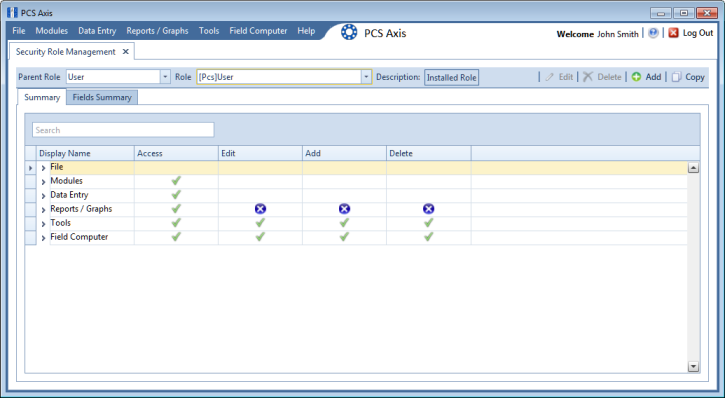725x398 pixels.
Task: Select the Field Computer row label
Action: (79, 237)
